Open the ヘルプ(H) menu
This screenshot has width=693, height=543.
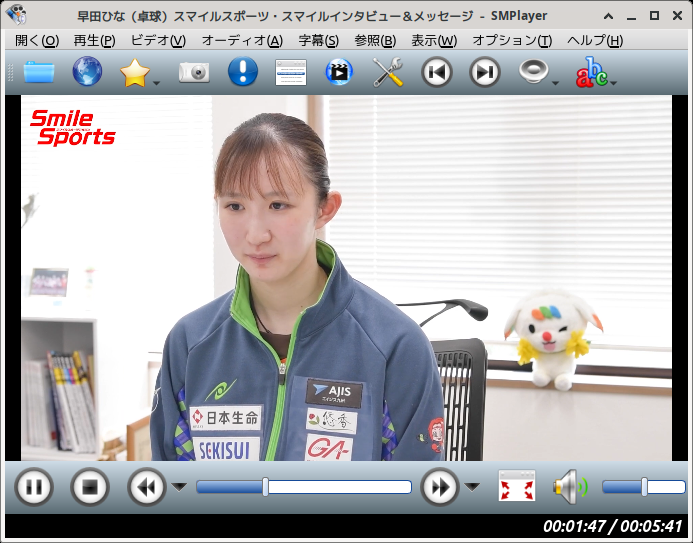[595, 41]
